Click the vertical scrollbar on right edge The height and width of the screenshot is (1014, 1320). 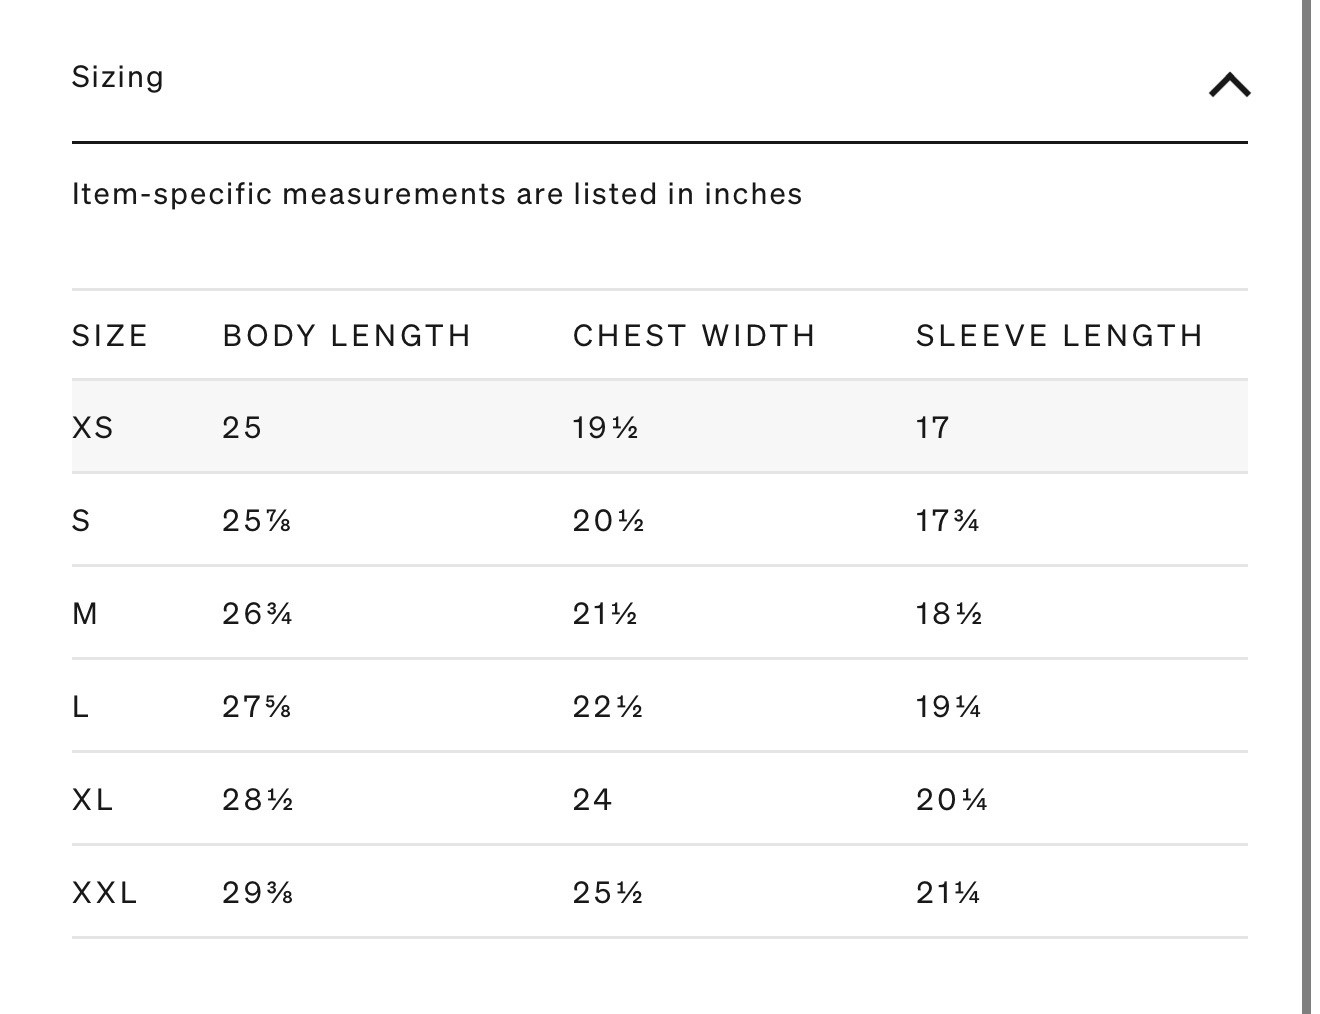click(x=1306, y=507)
